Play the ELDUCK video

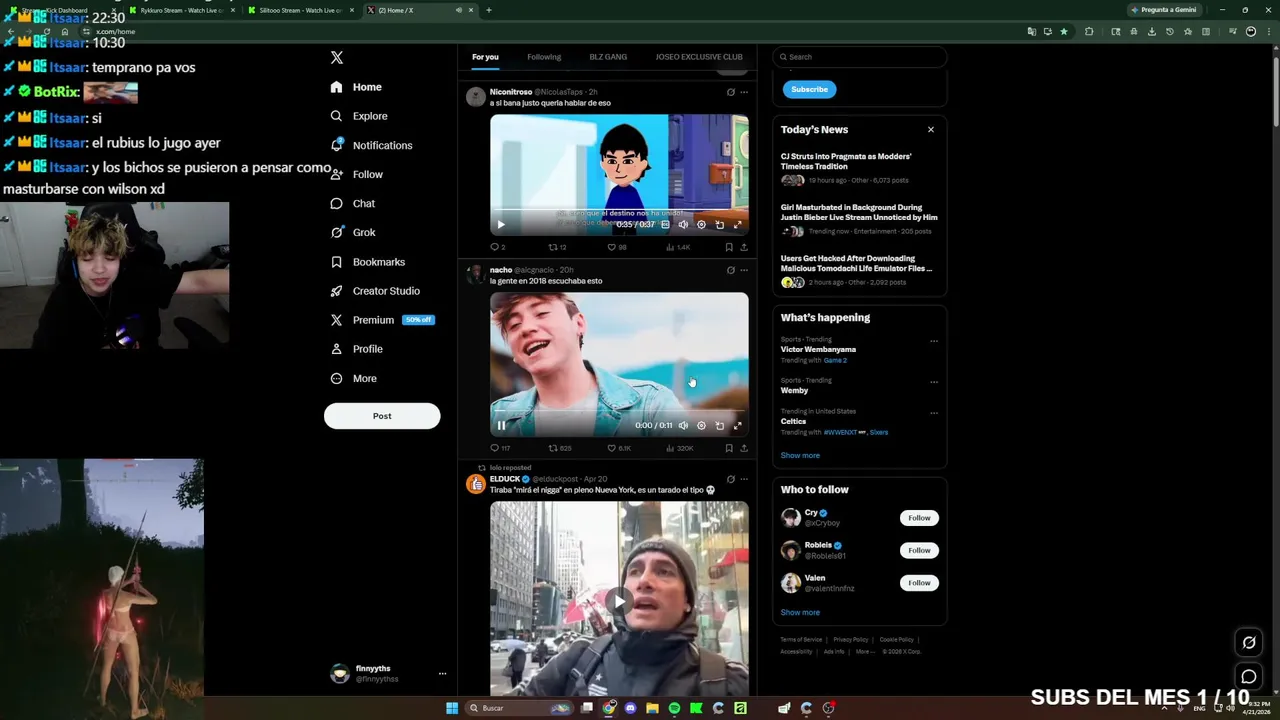click(619, 601)
